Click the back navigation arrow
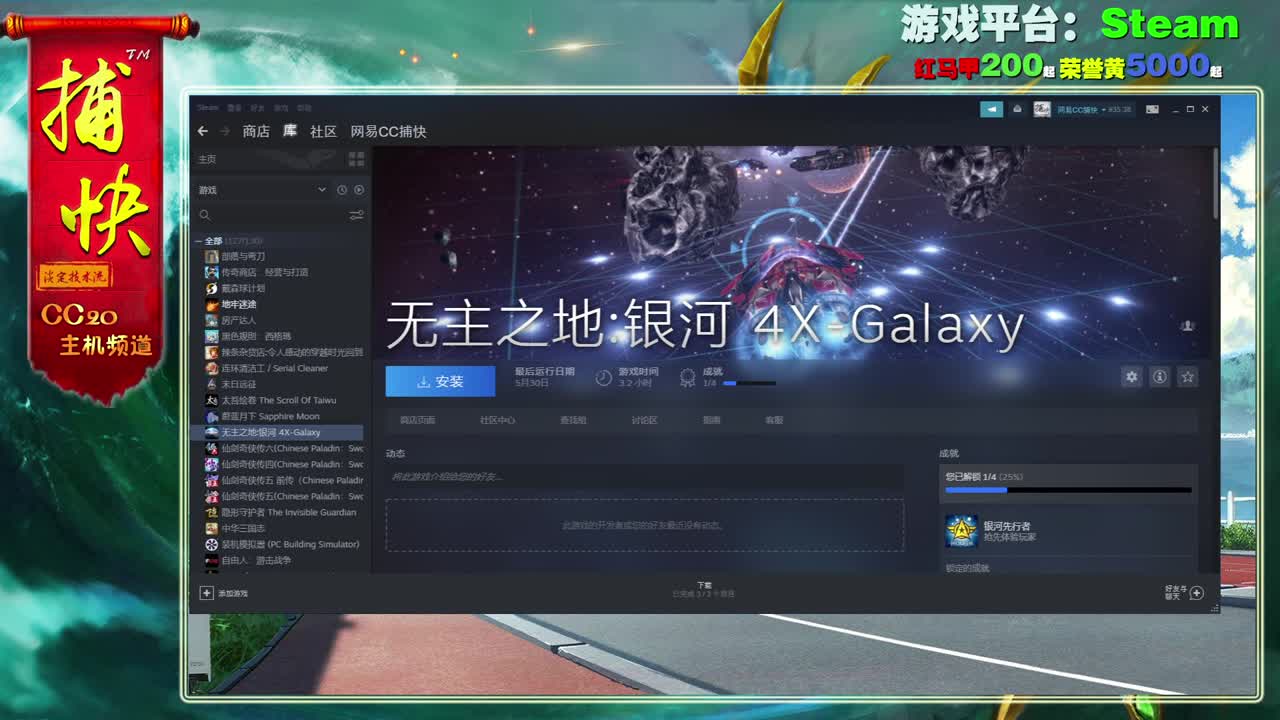This screenshot has width=1280, height=720. tap(203, 131)
